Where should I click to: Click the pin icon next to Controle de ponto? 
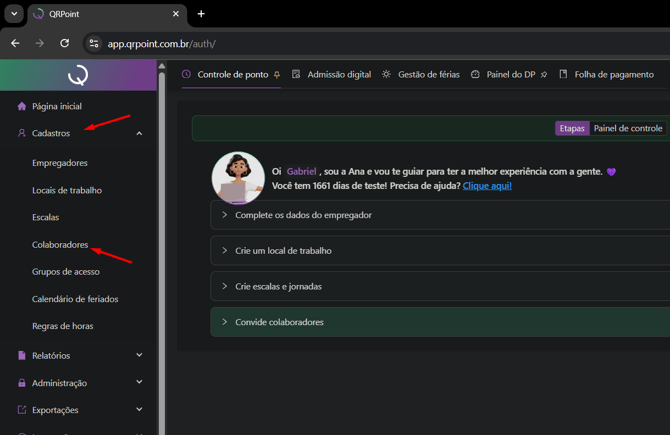point(277,75)
